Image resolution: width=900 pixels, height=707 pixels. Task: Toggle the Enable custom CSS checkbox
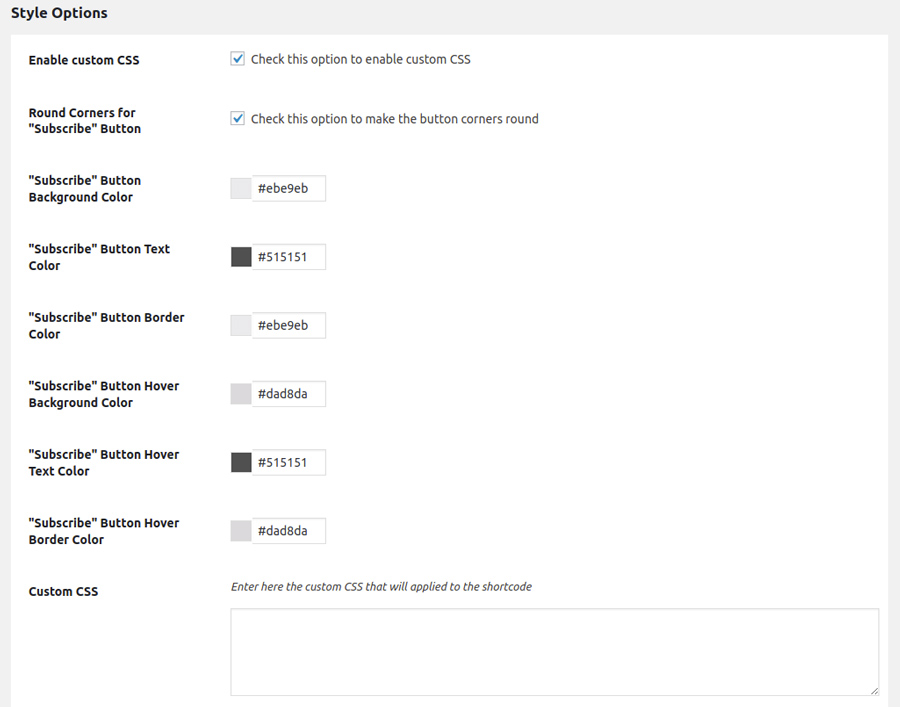pyautogui.click(x=238, y=59)
